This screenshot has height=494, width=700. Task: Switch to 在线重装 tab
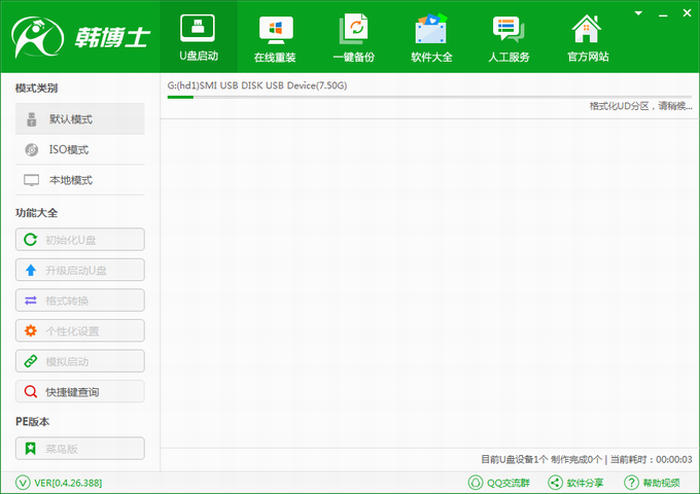276,37
